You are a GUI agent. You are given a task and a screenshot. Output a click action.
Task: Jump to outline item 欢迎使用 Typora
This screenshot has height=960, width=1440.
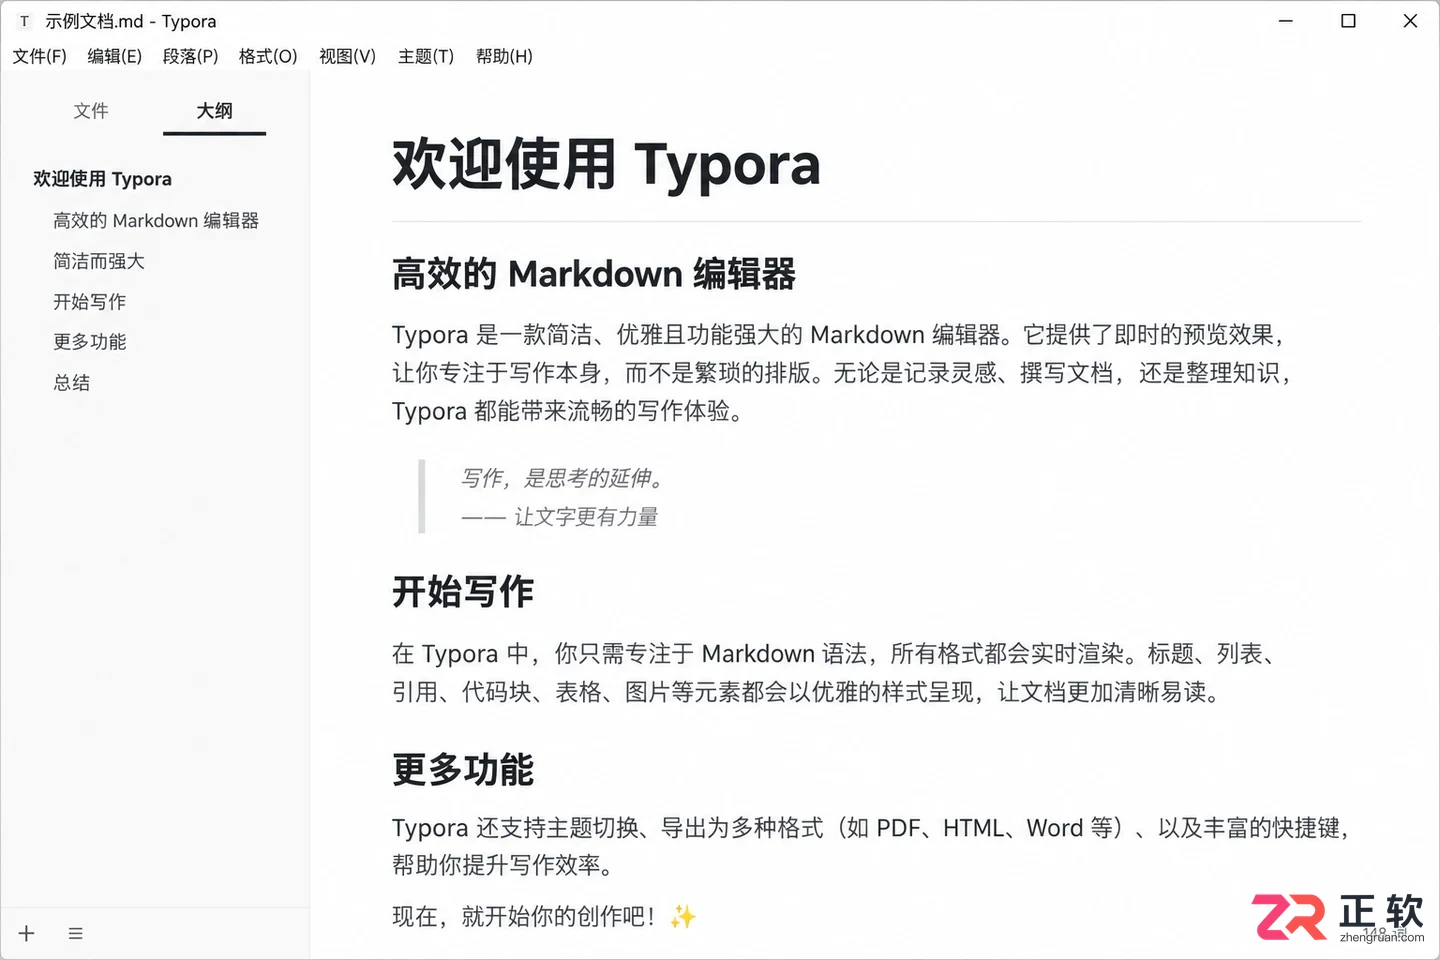tap(103, 179)
